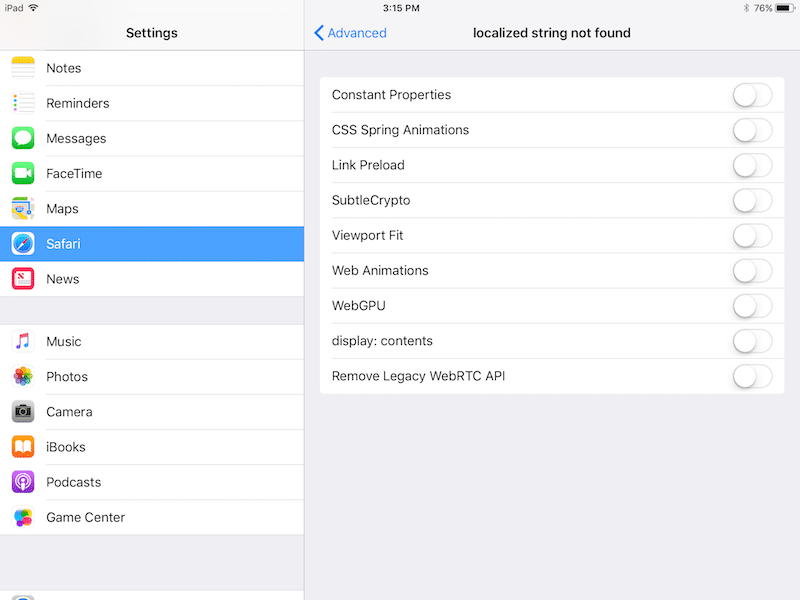Viewport: 800px width, 600px height.
Task: Tap the Camera app icon
Action: [23, 411]
